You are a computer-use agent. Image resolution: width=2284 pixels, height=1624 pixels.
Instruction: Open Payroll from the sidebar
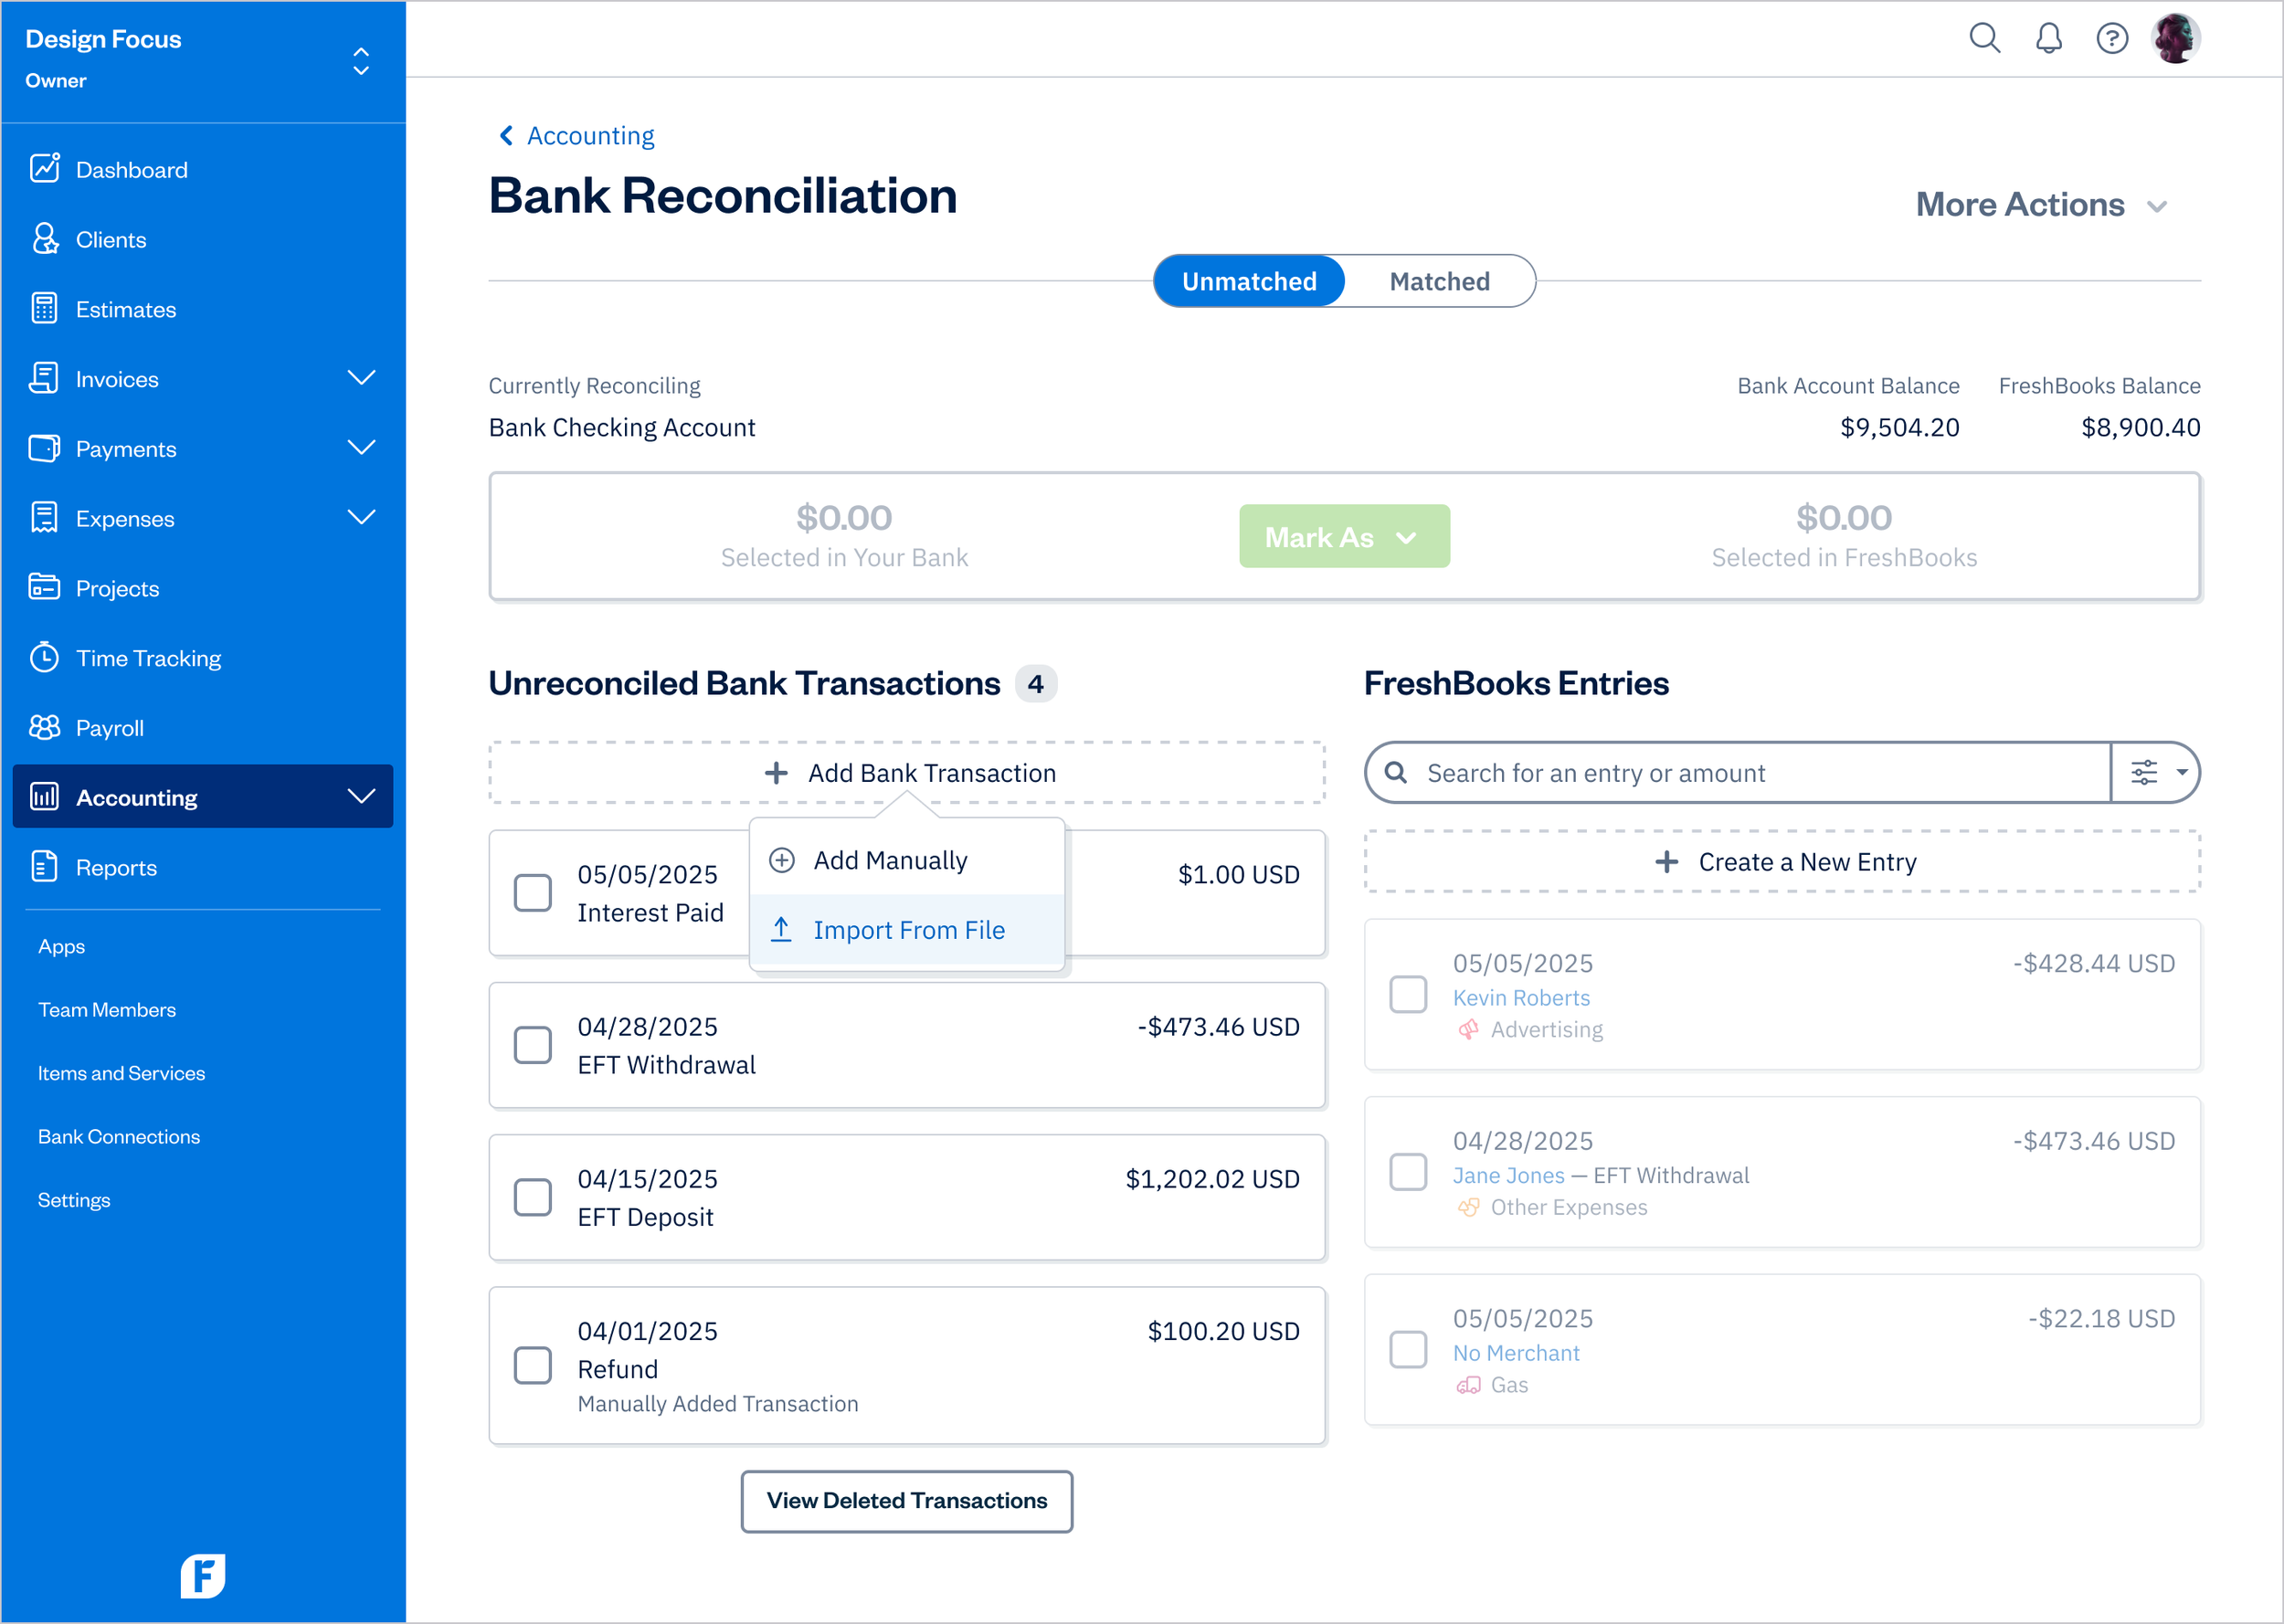pyautogui.click(x=110, y=727)
